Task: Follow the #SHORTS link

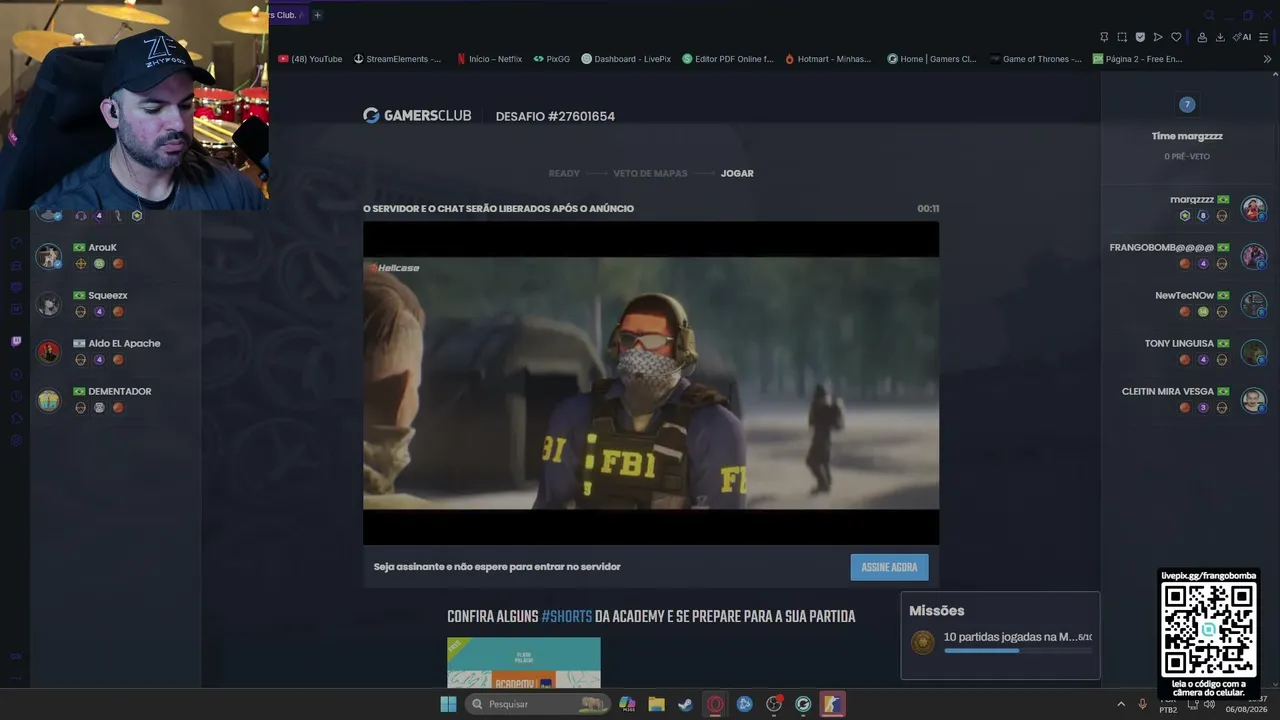Action: [567, 617]
